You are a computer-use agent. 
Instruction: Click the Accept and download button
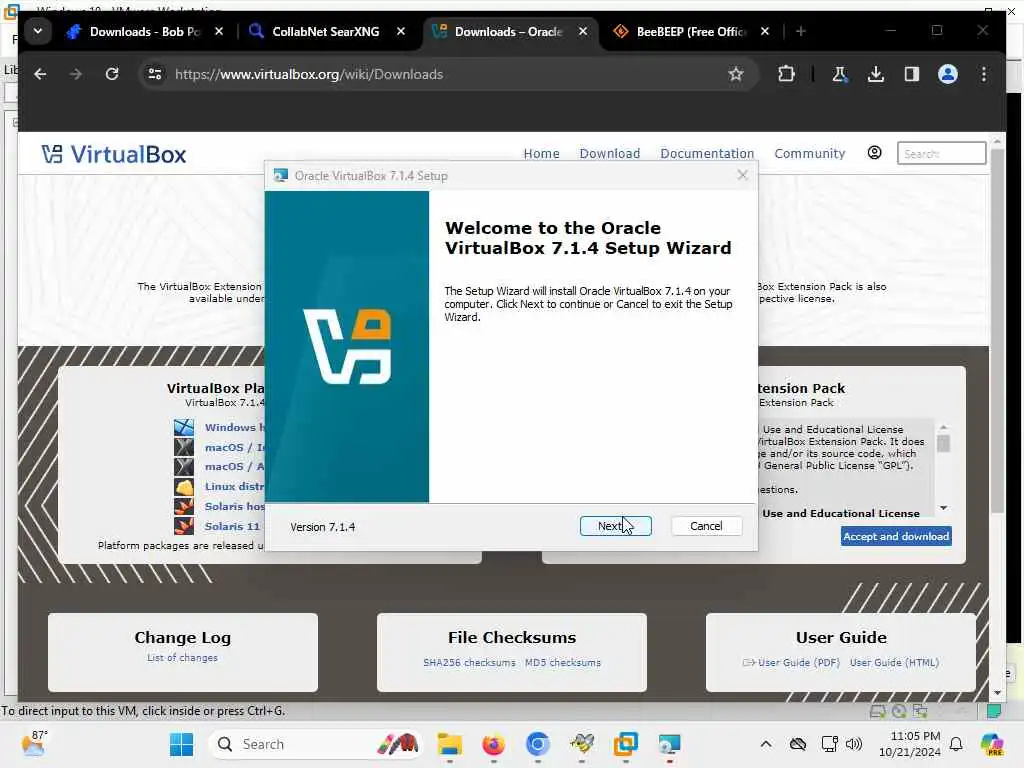coord(895,536)
